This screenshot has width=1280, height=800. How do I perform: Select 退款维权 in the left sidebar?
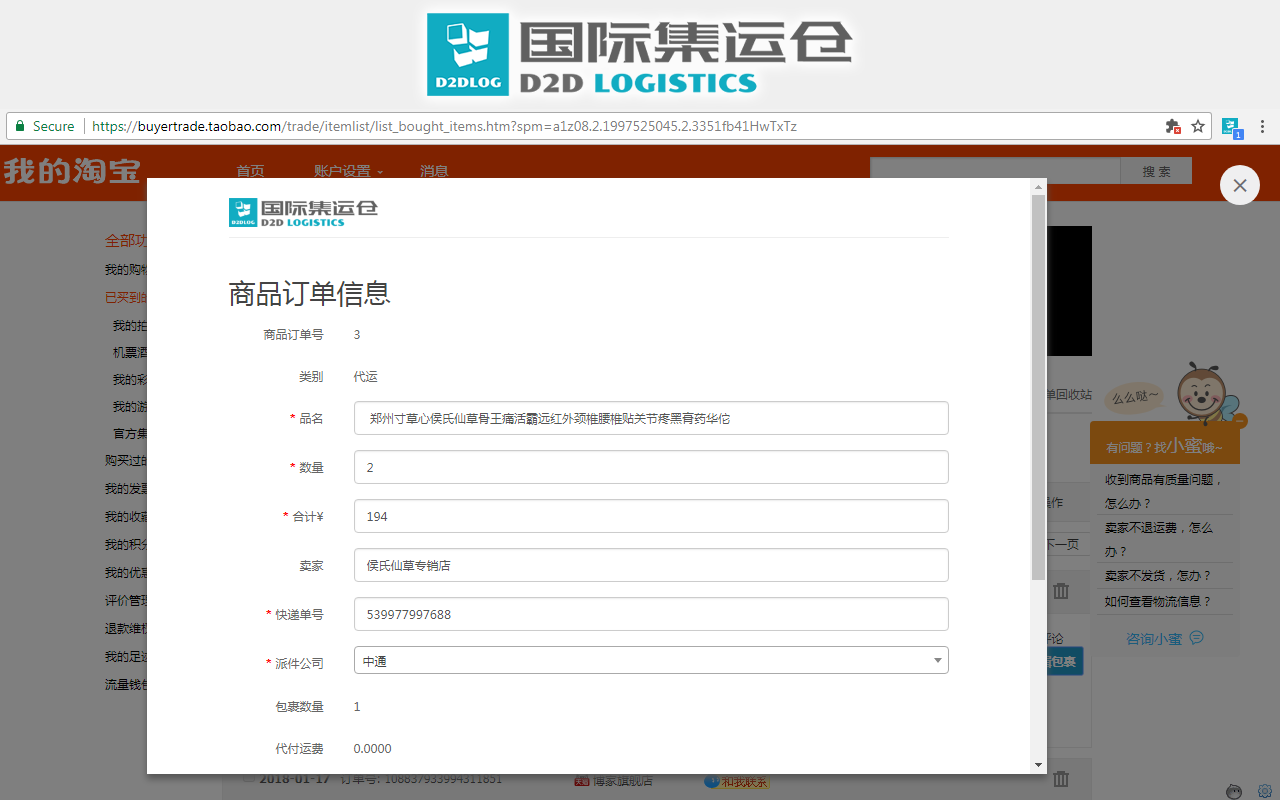(x=126, y=629)
